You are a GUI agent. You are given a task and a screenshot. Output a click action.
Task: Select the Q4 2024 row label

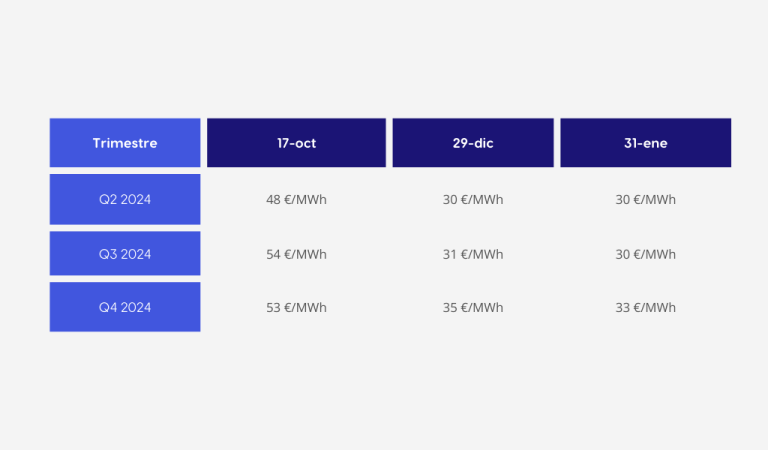(125, 307)
